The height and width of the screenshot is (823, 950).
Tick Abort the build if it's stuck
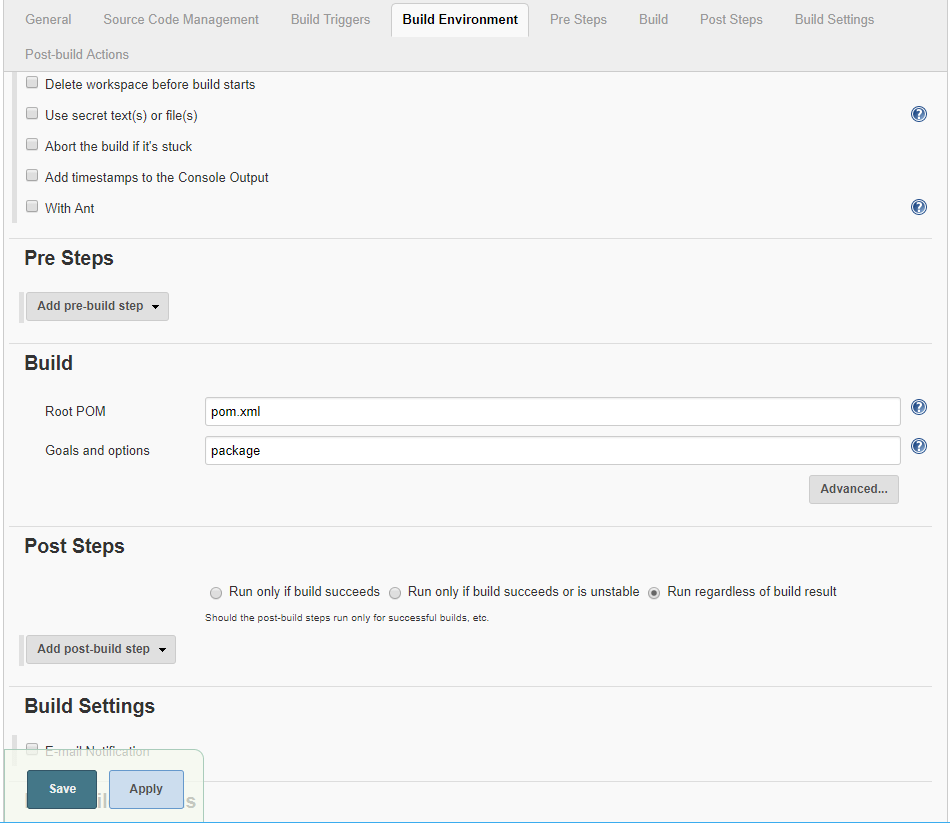pyautogui.click(x=32, y=144)
